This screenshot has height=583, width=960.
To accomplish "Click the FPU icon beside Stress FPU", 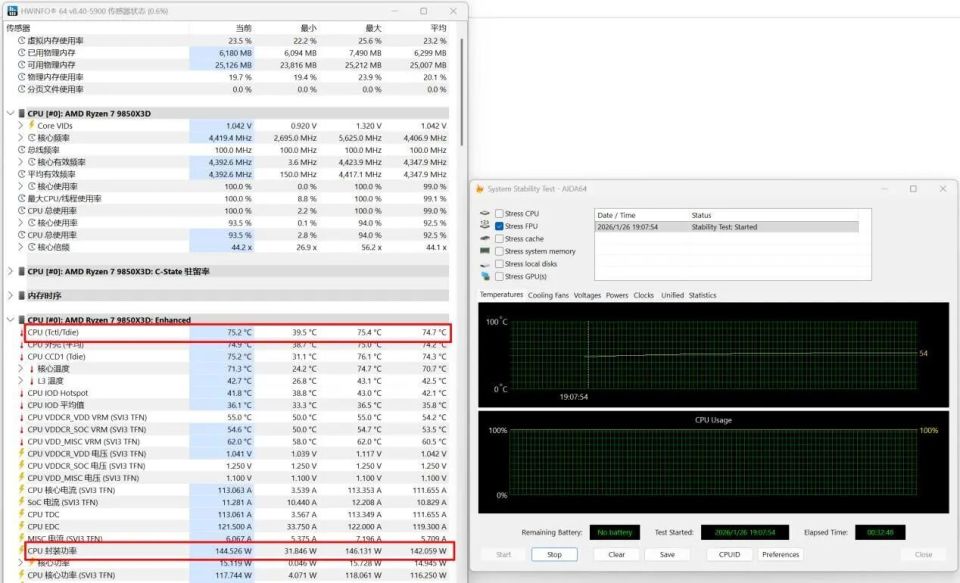I will [485, 225].
